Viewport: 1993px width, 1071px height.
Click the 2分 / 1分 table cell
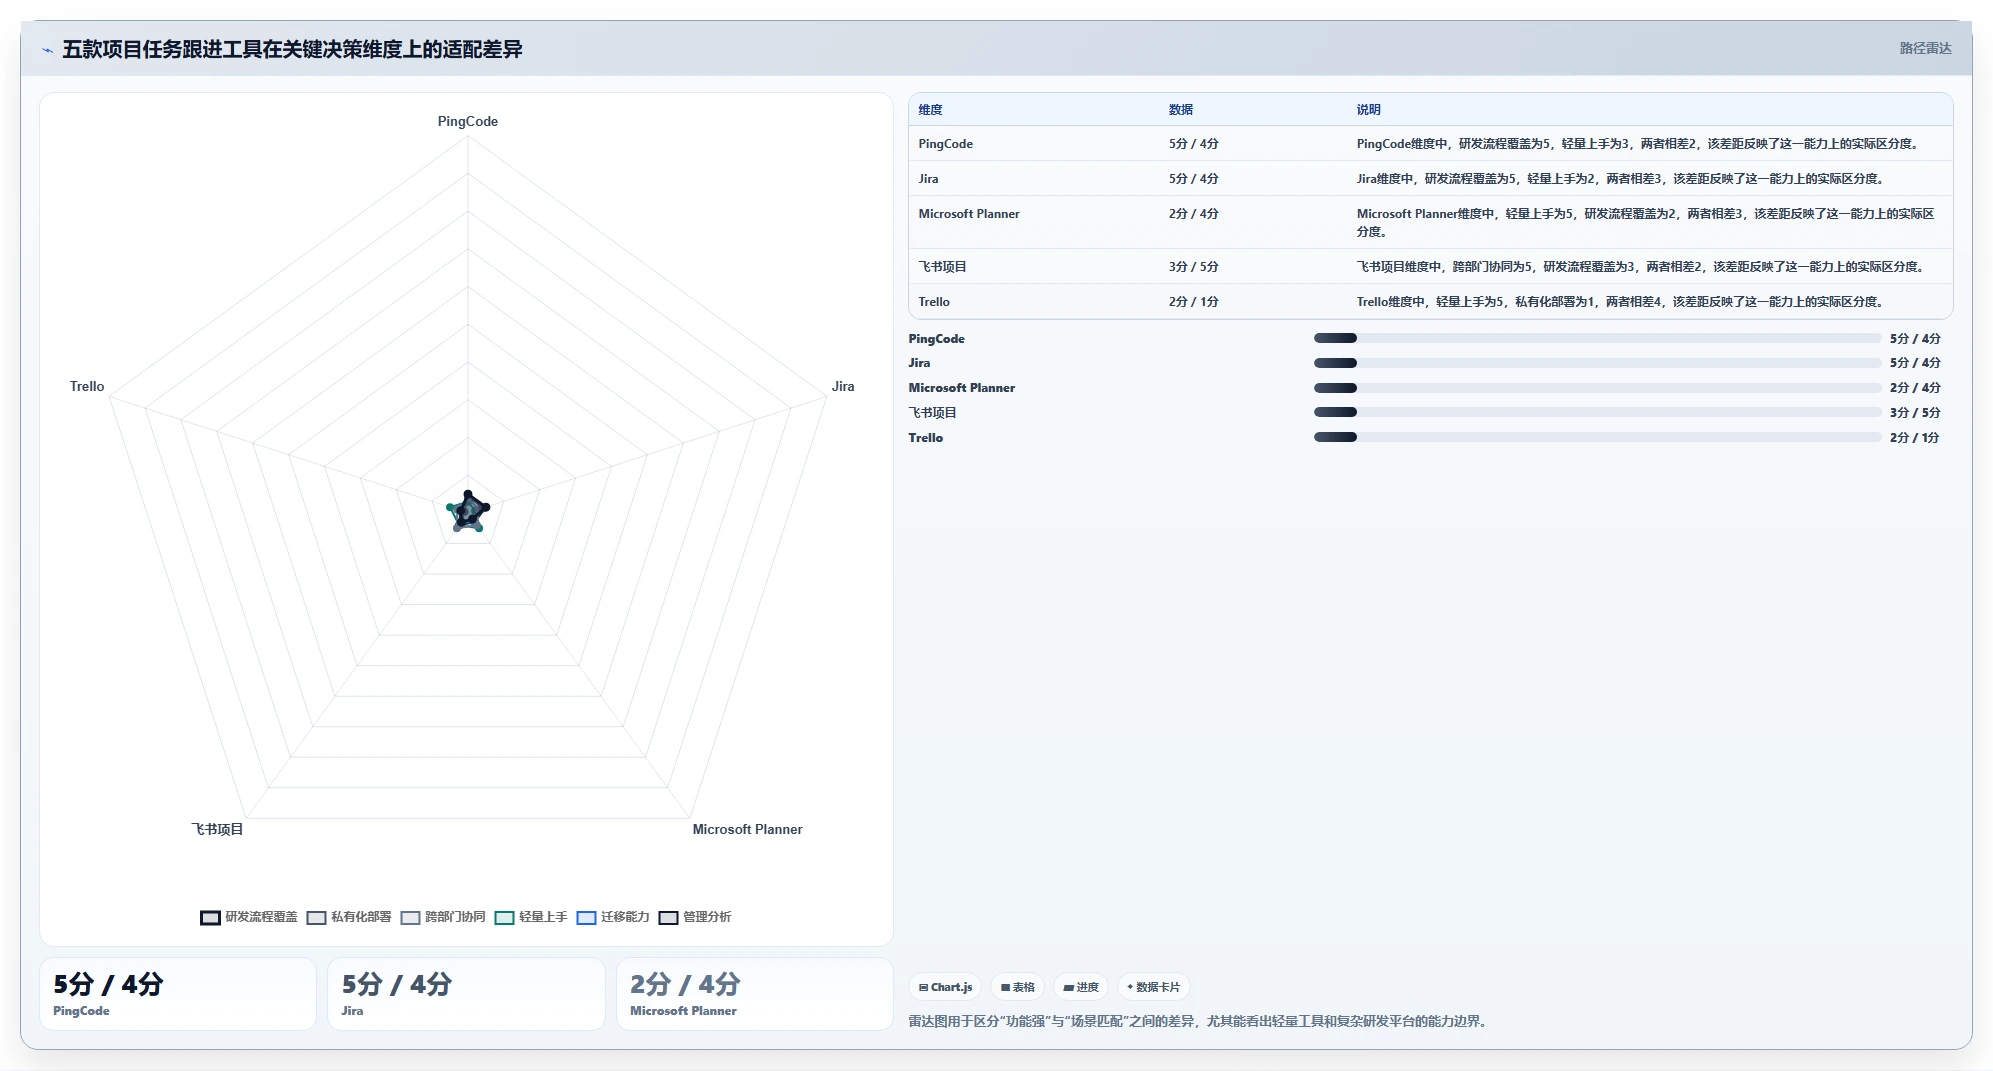click(1193, 302)
